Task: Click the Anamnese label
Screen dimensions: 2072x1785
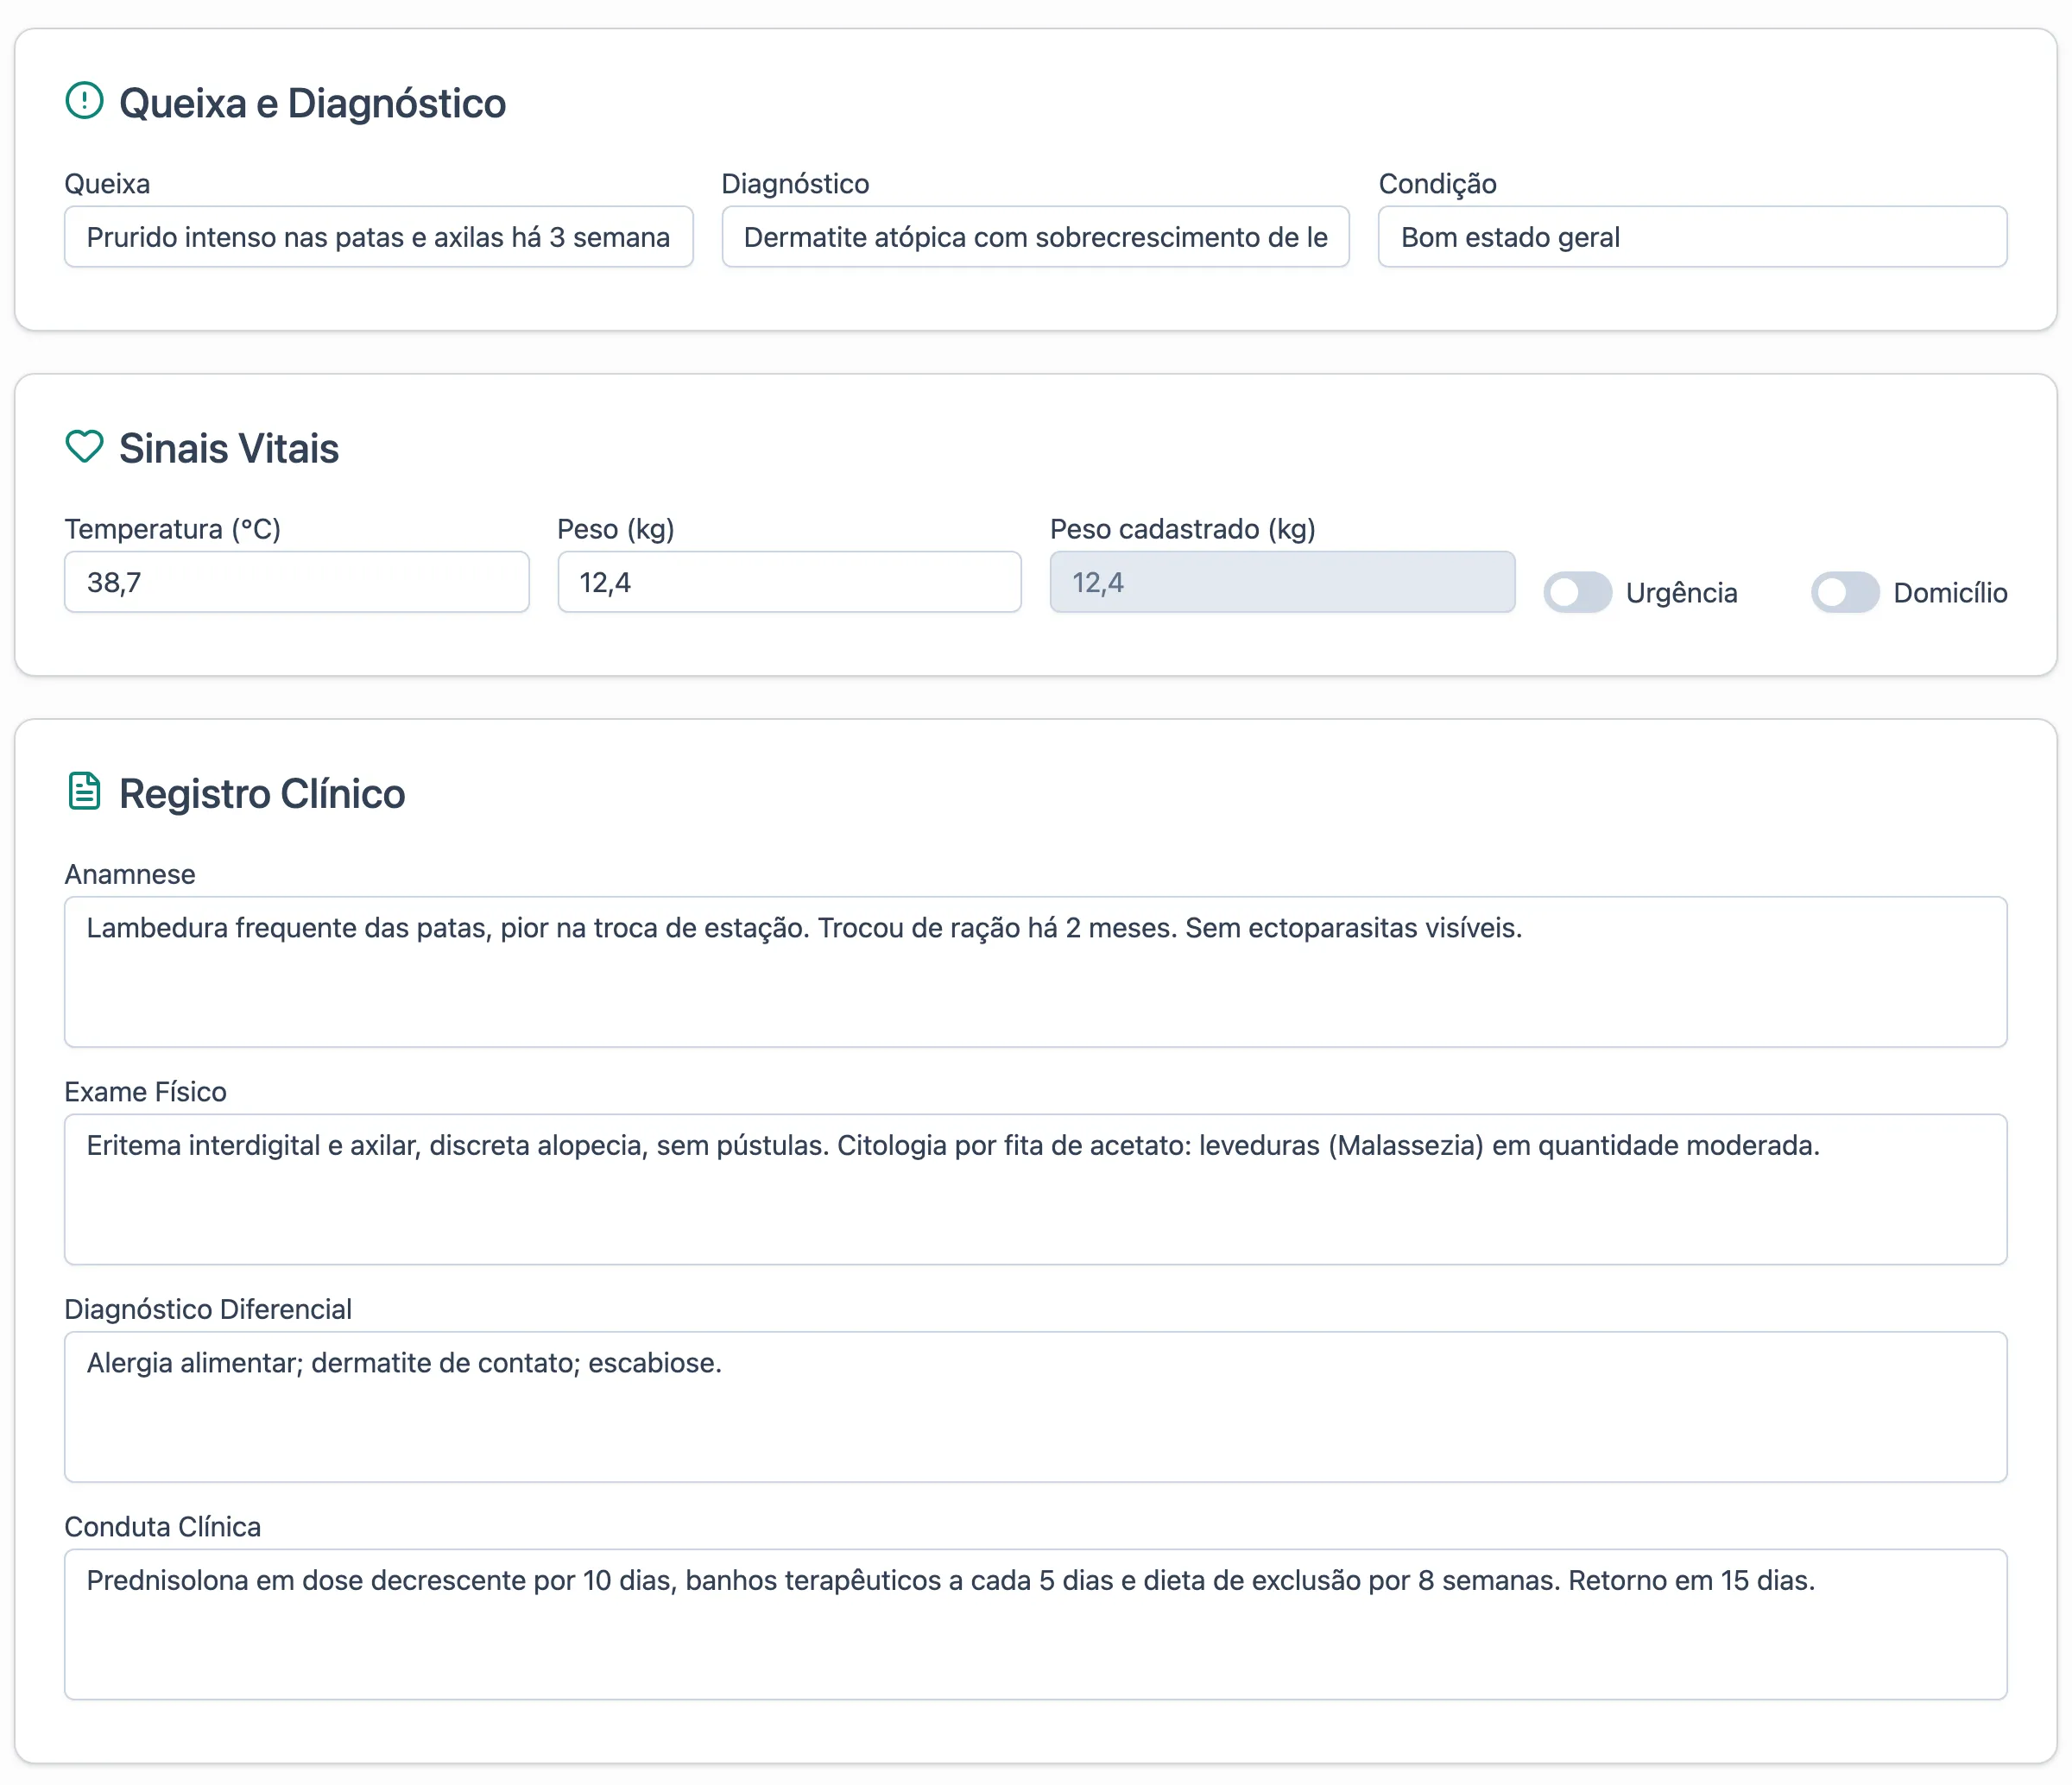Action: [x=130, y=874]
